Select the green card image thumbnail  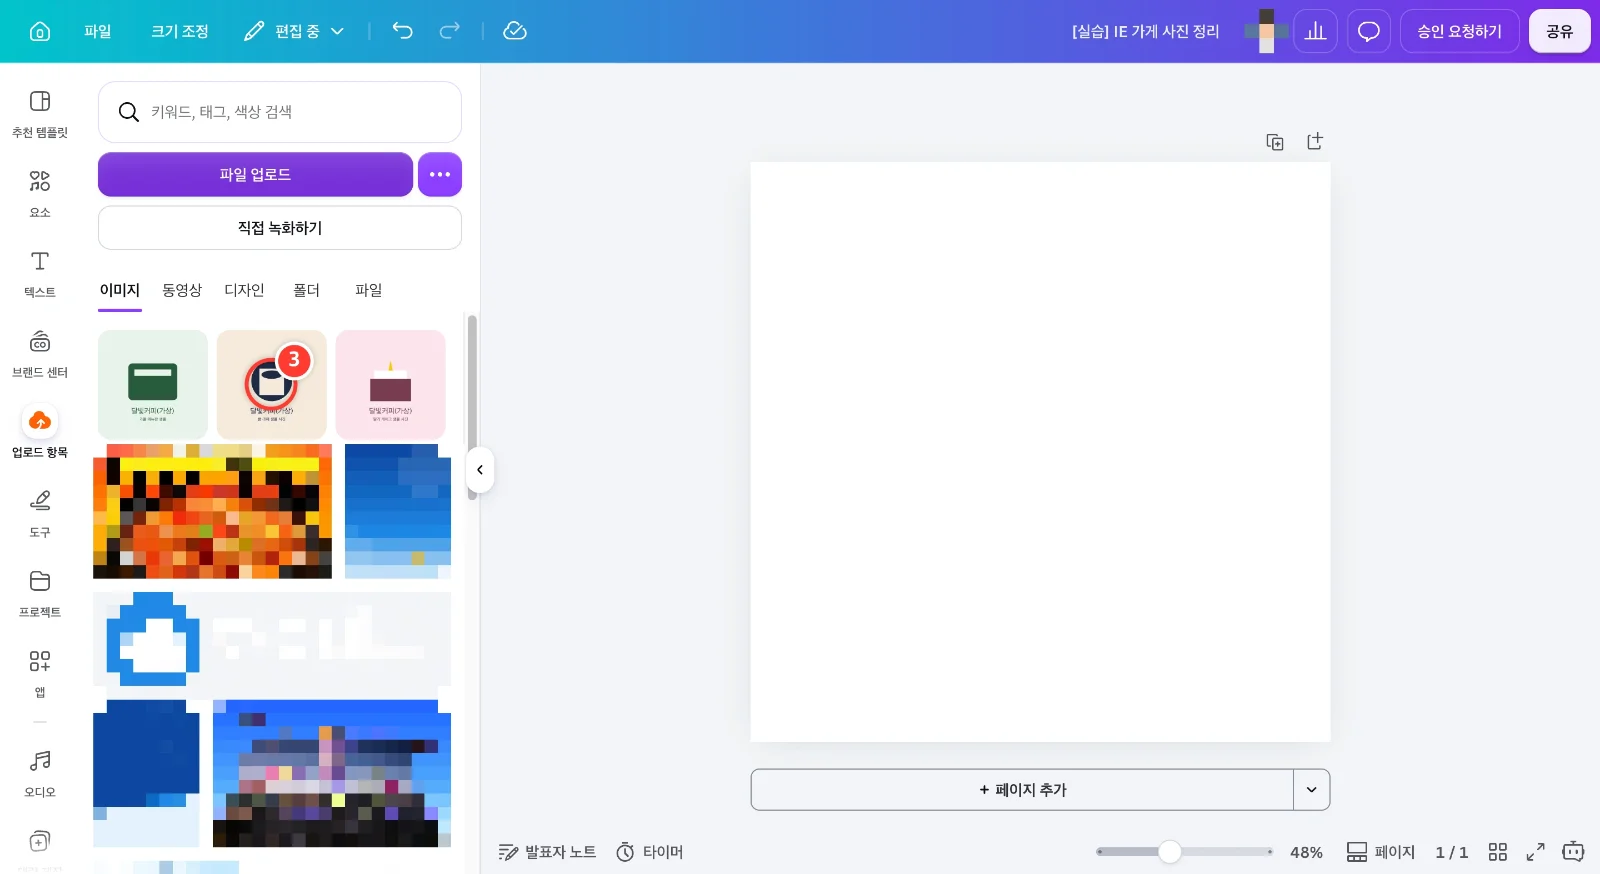click(153, 385)
